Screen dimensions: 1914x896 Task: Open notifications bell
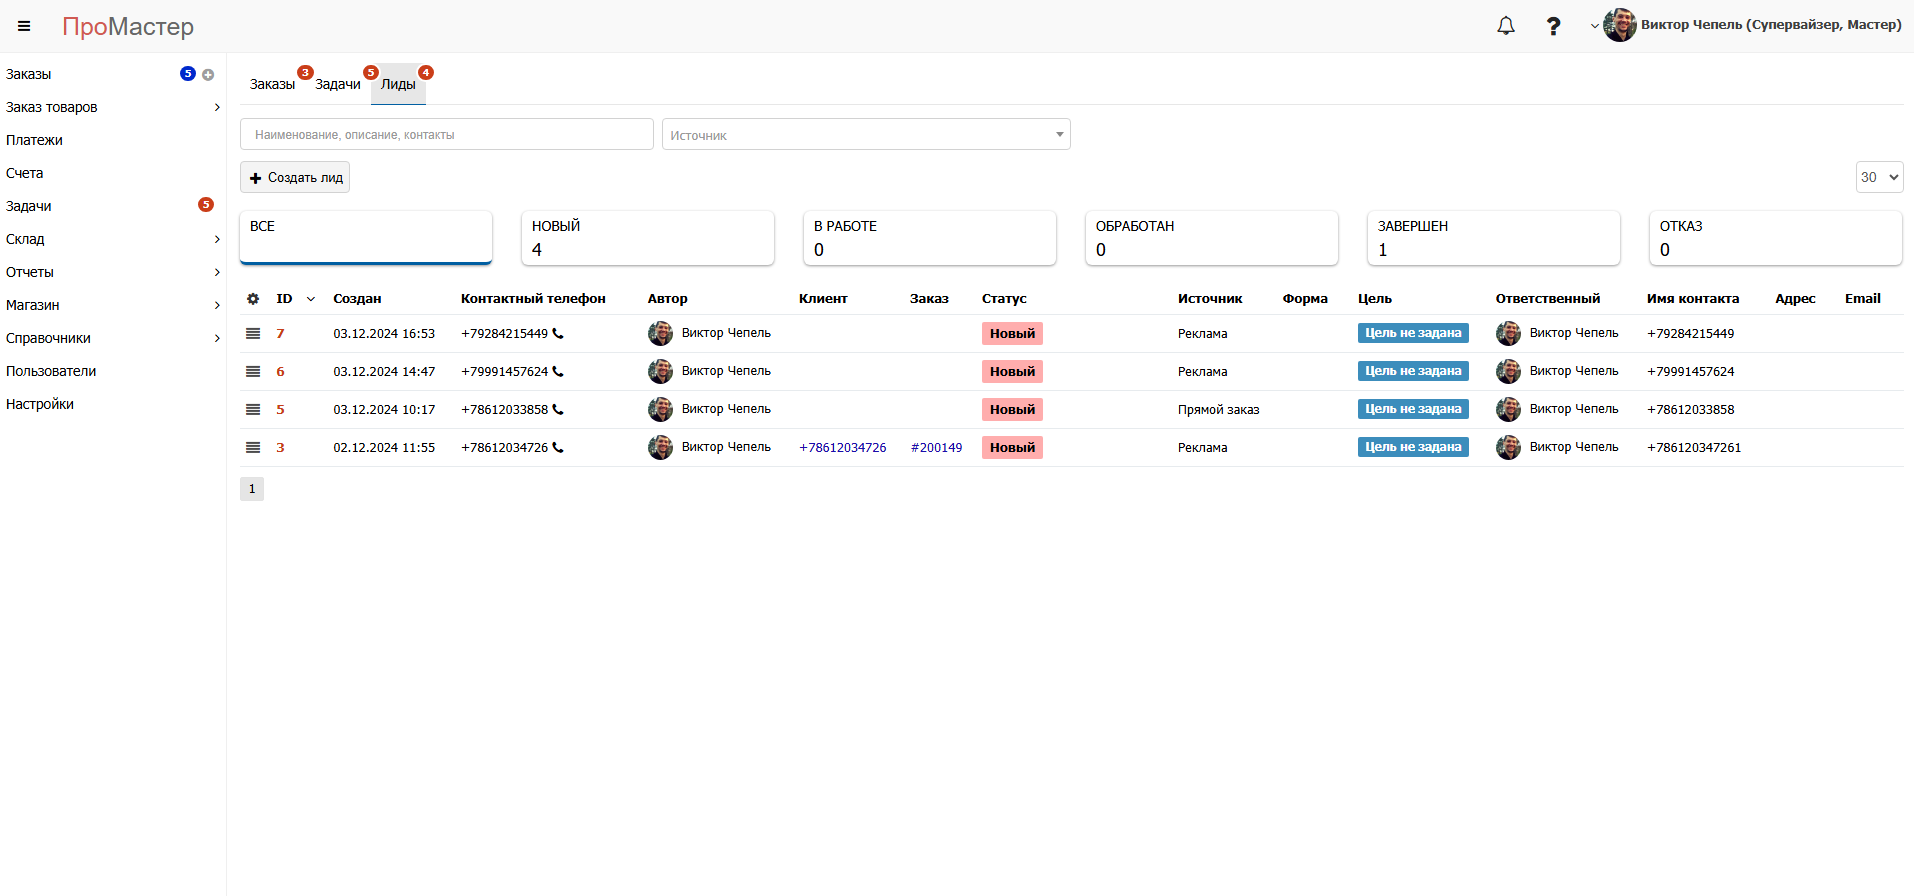tap(1505, 26)
